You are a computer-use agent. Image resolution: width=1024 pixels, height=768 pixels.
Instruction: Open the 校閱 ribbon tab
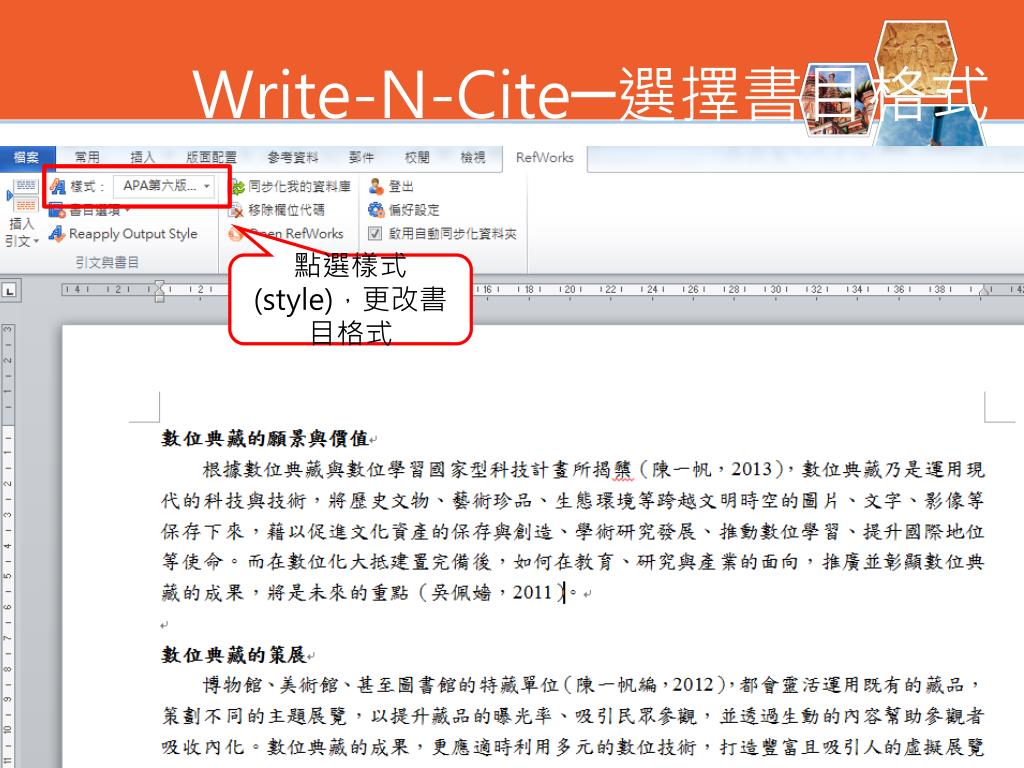tap(417, 157)
